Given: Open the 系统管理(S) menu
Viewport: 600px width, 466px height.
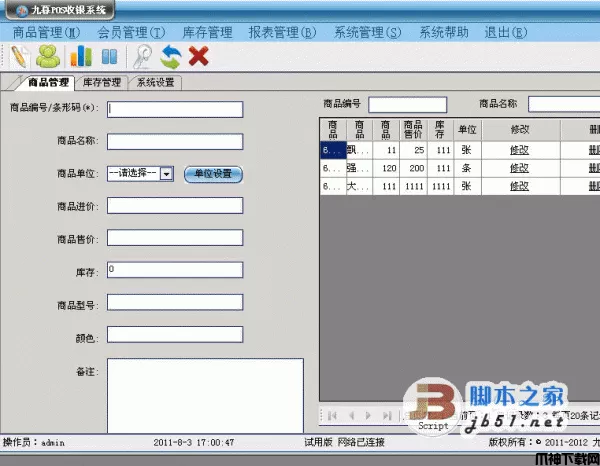Looking at the screenshot, I should [368, 33].
